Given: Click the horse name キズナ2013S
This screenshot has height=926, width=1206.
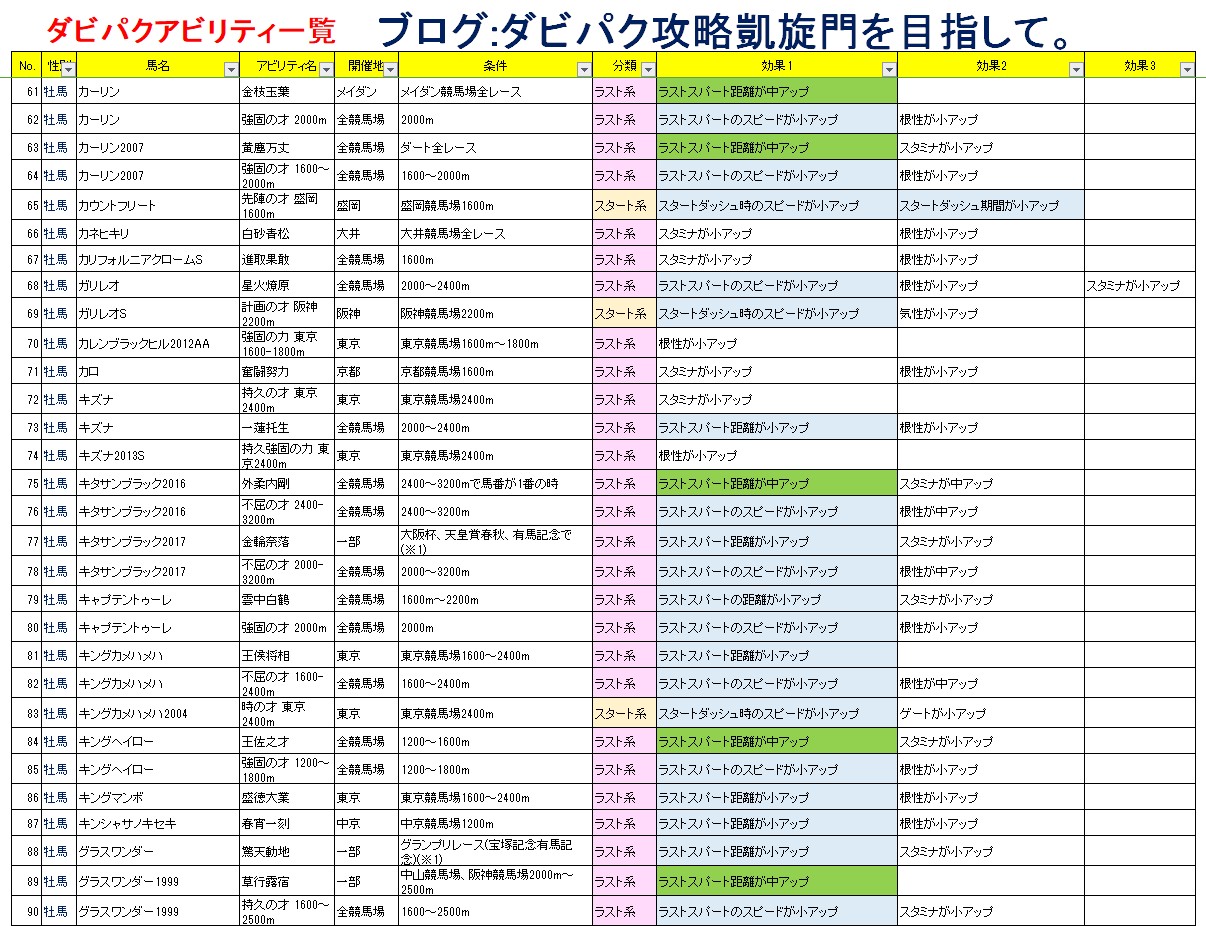Looking at the screenshot, I should pyautogui.click(x=112, y=456).
